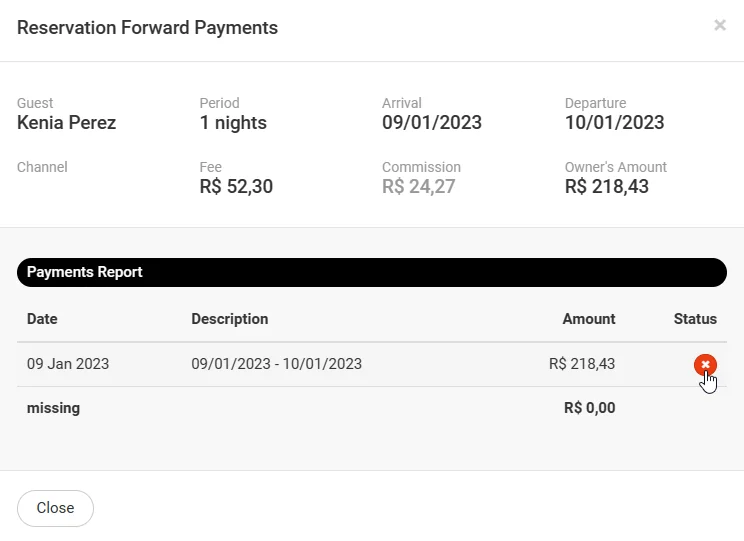Click the Amount column header
This screenshot has height=541, width=744.
click(x=589, y=319)
